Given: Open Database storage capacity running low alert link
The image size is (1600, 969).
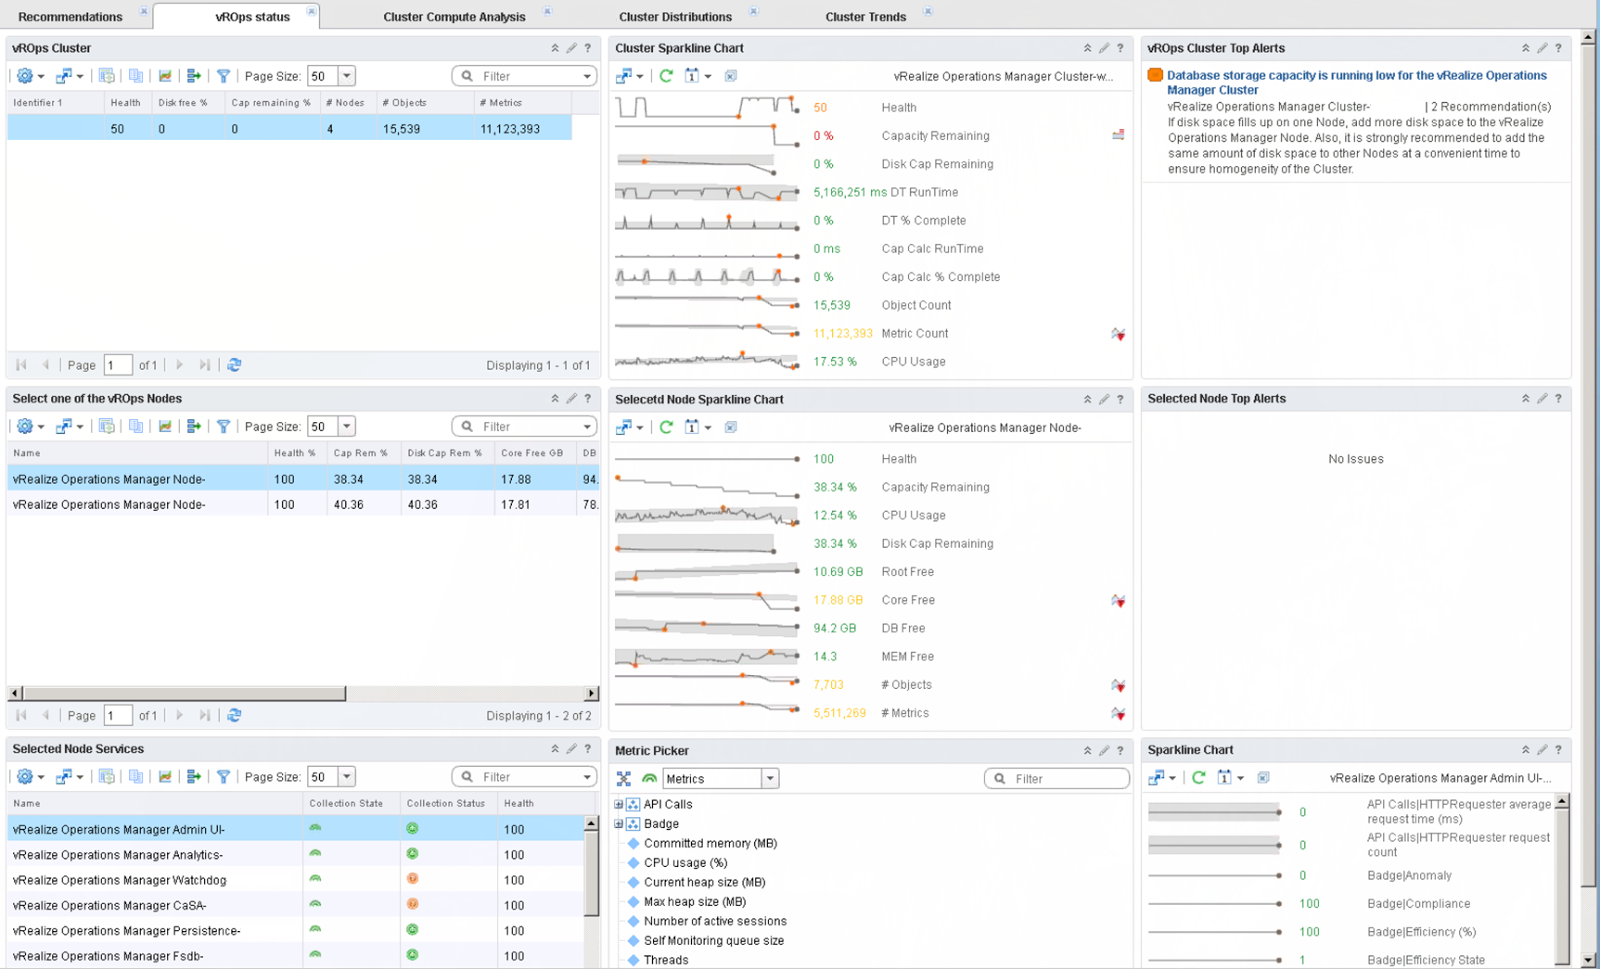Looking at the screenshot, I should 1357,82.
